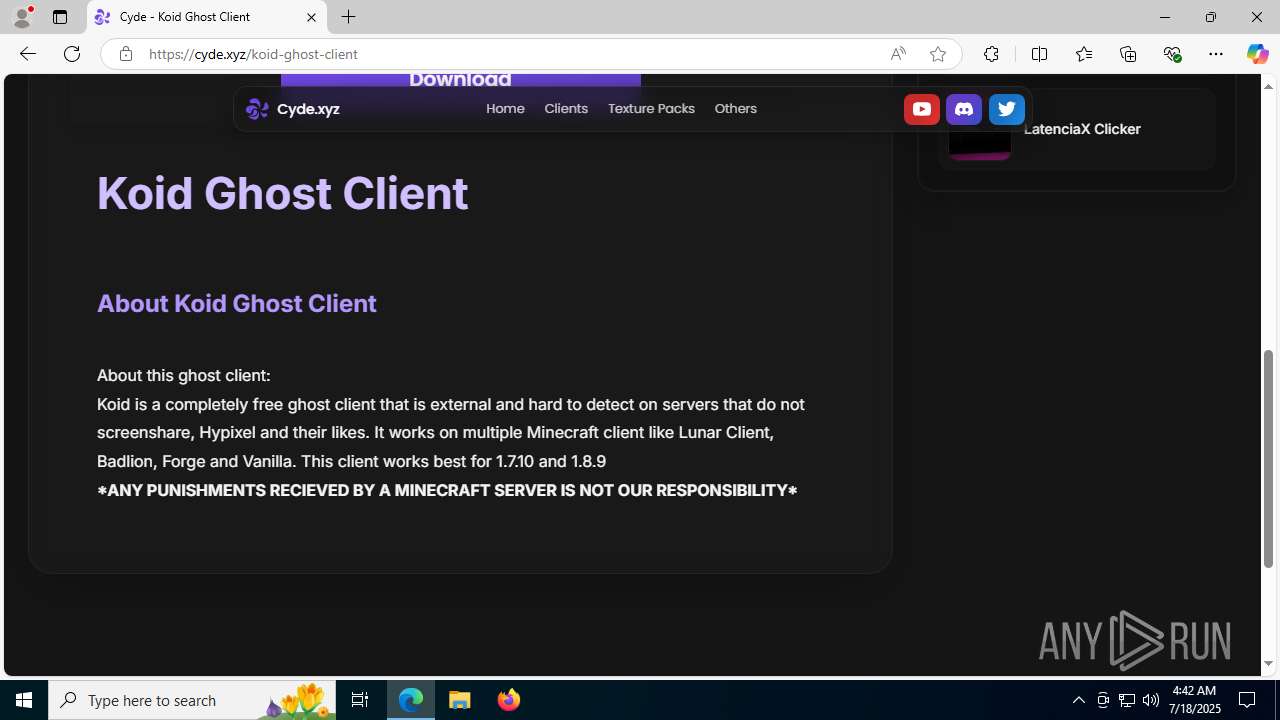View site information lock icon
Screen dimensions: 1280x720
pyautogui.click(x=125, y=54)
